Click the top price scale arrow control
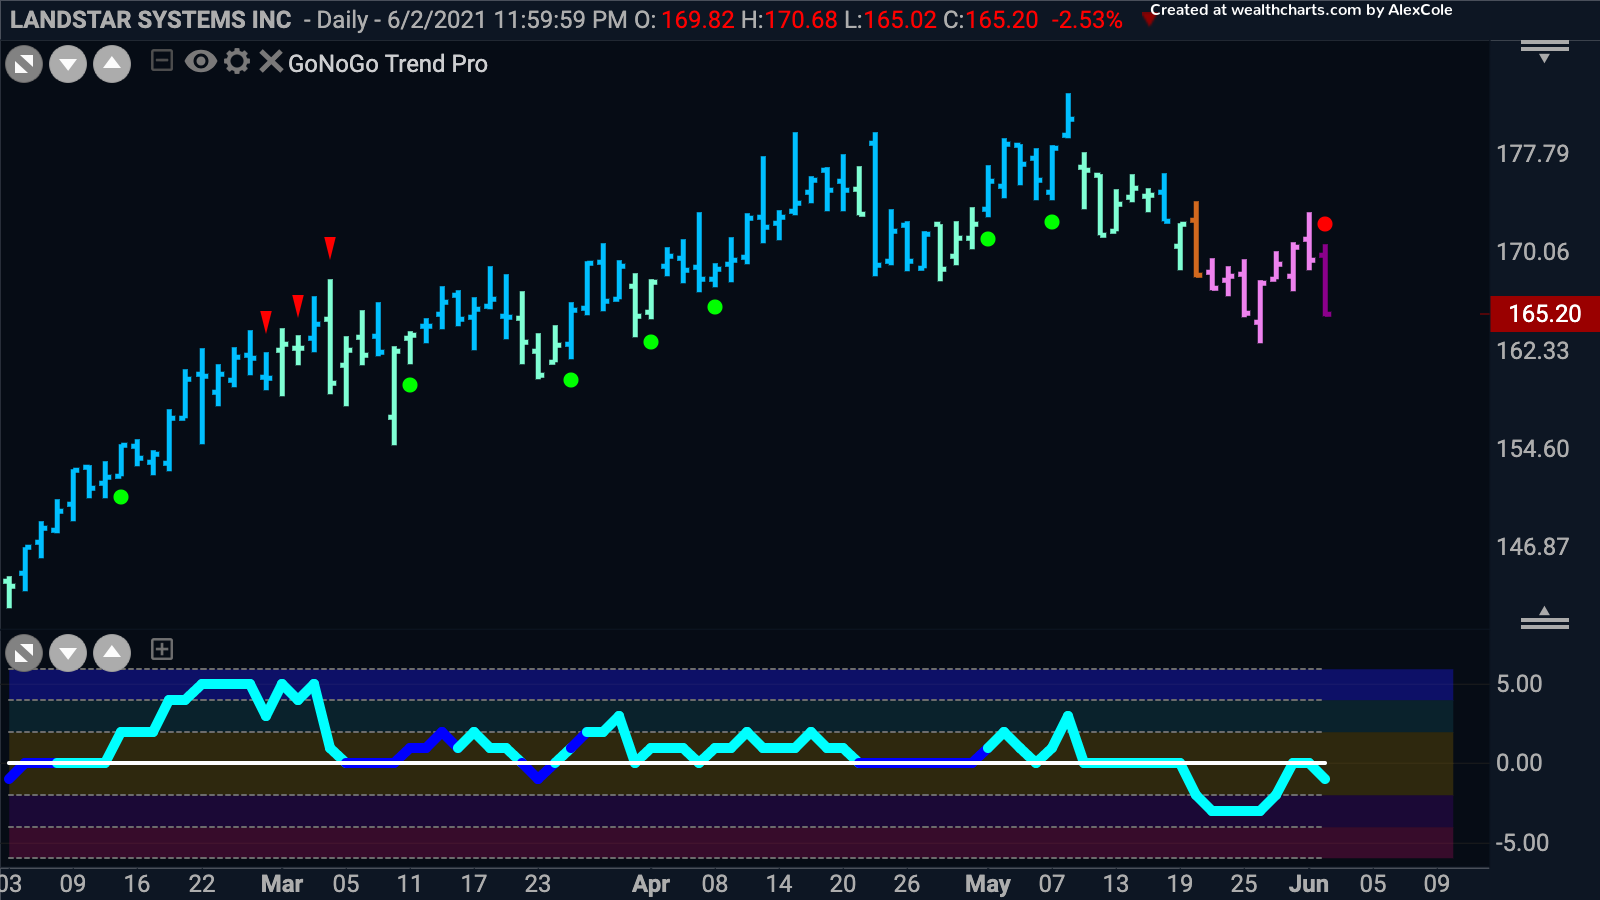 click(1544, 51)
